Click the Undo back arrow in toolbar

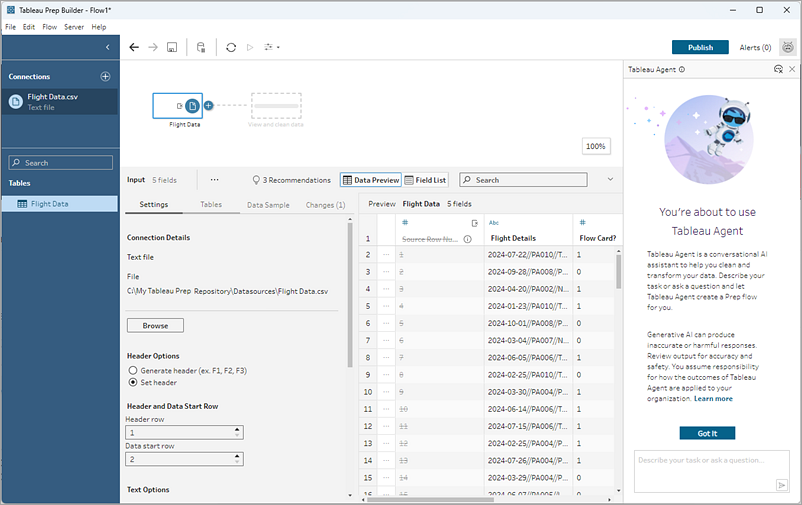pyautogui.click(x=134, y=47)
